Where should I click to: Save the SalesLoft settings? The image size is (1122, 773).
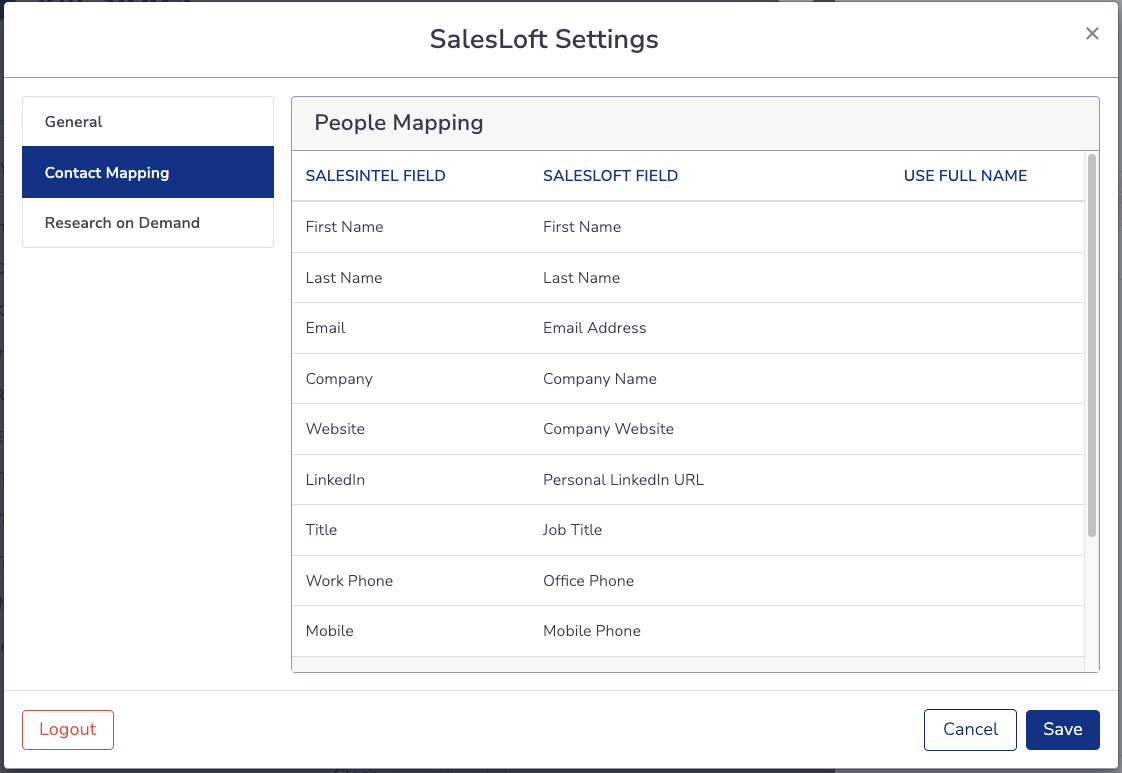point(1063,729)
